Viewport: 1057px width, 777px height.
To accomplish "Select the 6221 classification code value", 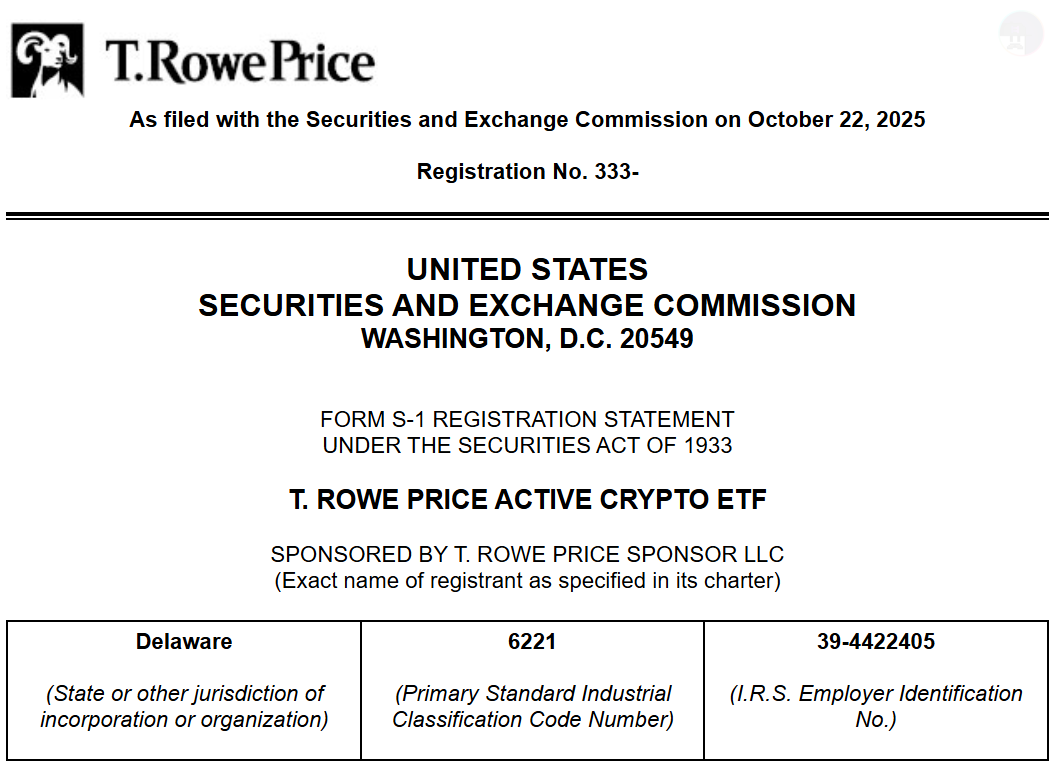I will pyautogui.click(x=532, y=641).
